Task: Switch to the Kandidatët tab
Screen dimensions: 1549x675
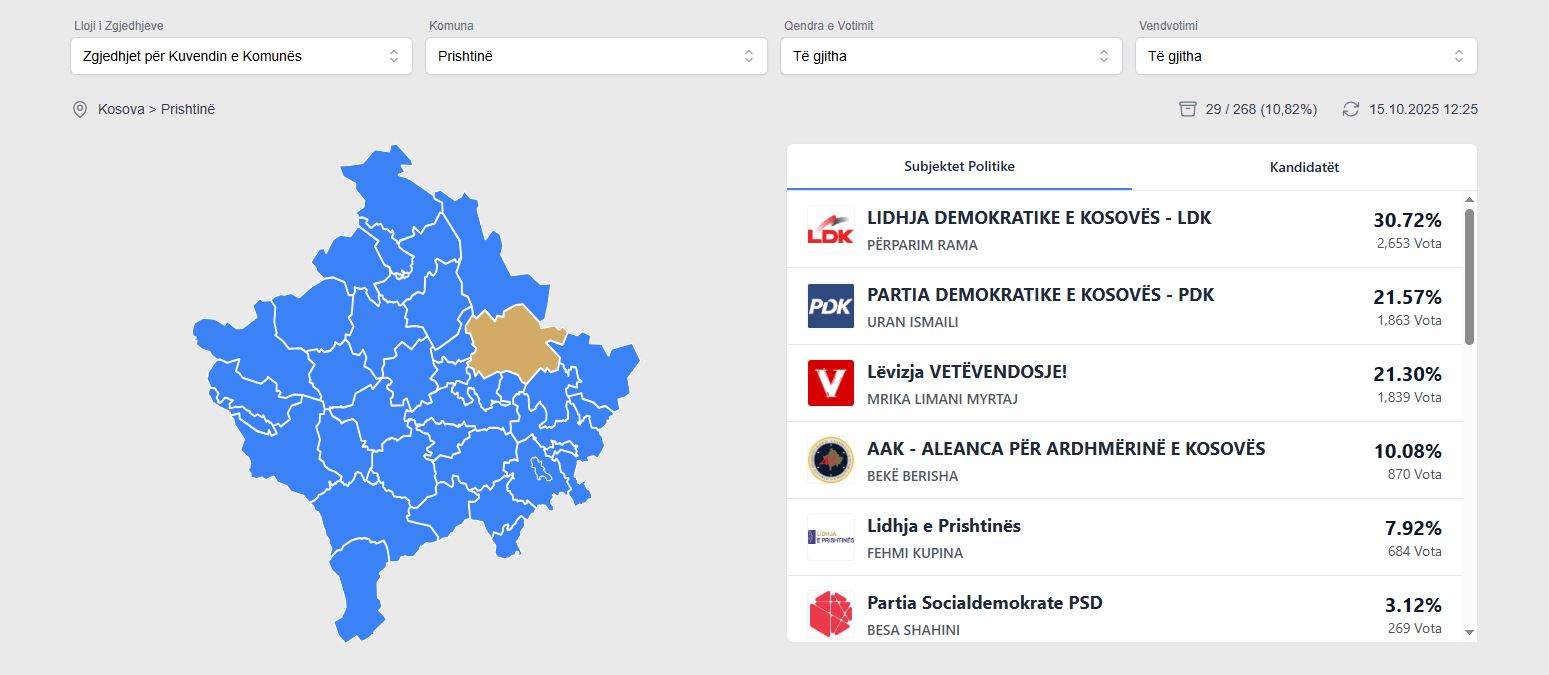Action: pyautogui.click(x=1304, y=167)
